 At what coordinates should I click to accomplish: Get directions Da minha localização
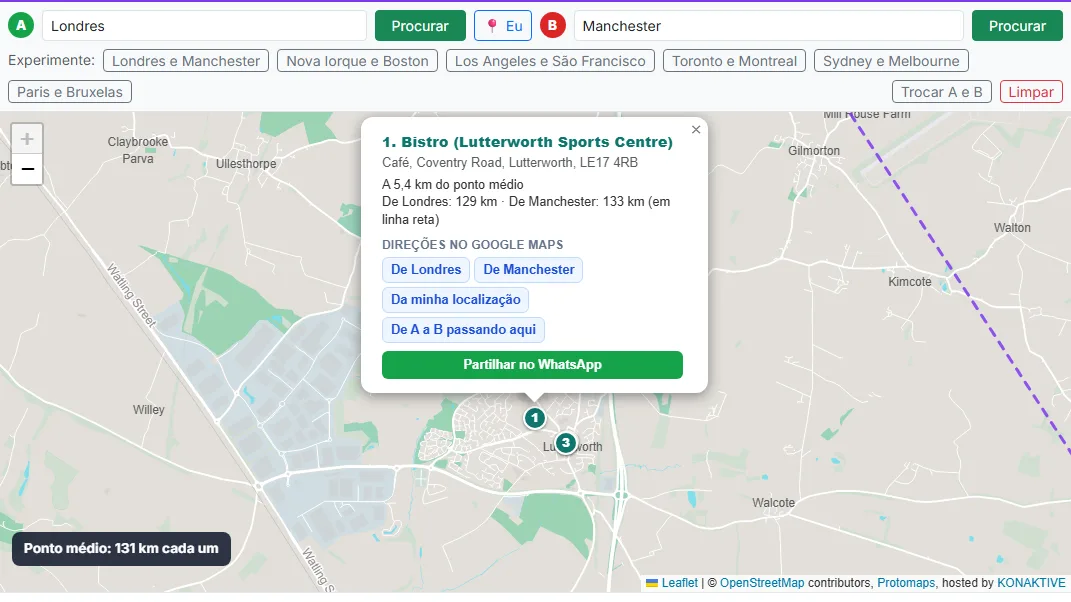tap(456, 299)
